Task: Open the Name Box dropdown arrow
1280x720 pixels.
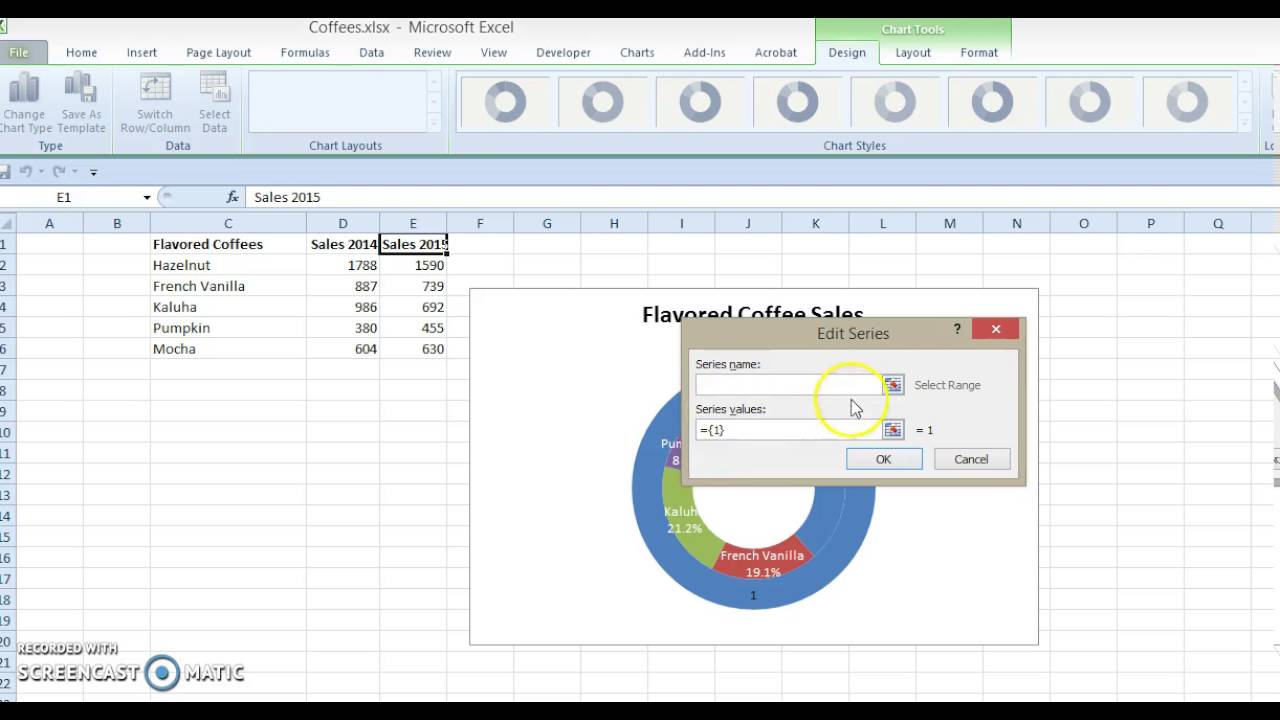Action: pyautogui.click(x=147, y=198)
